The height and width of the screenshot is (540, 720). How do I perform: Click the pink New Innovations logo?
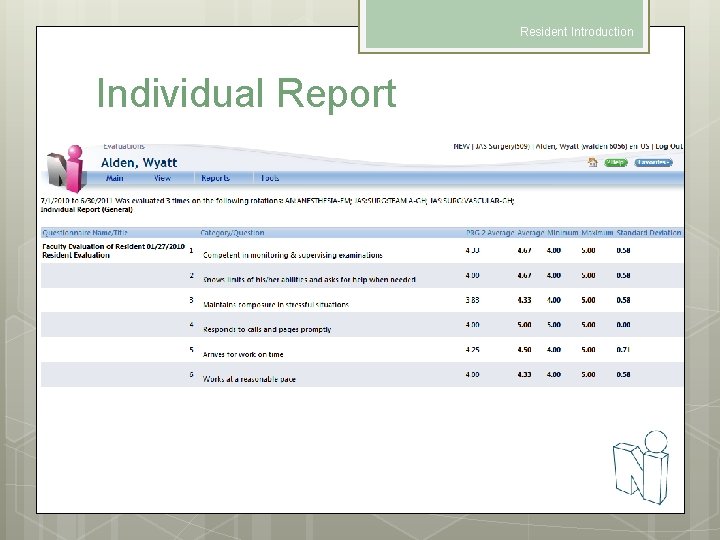tap(67, 168)
